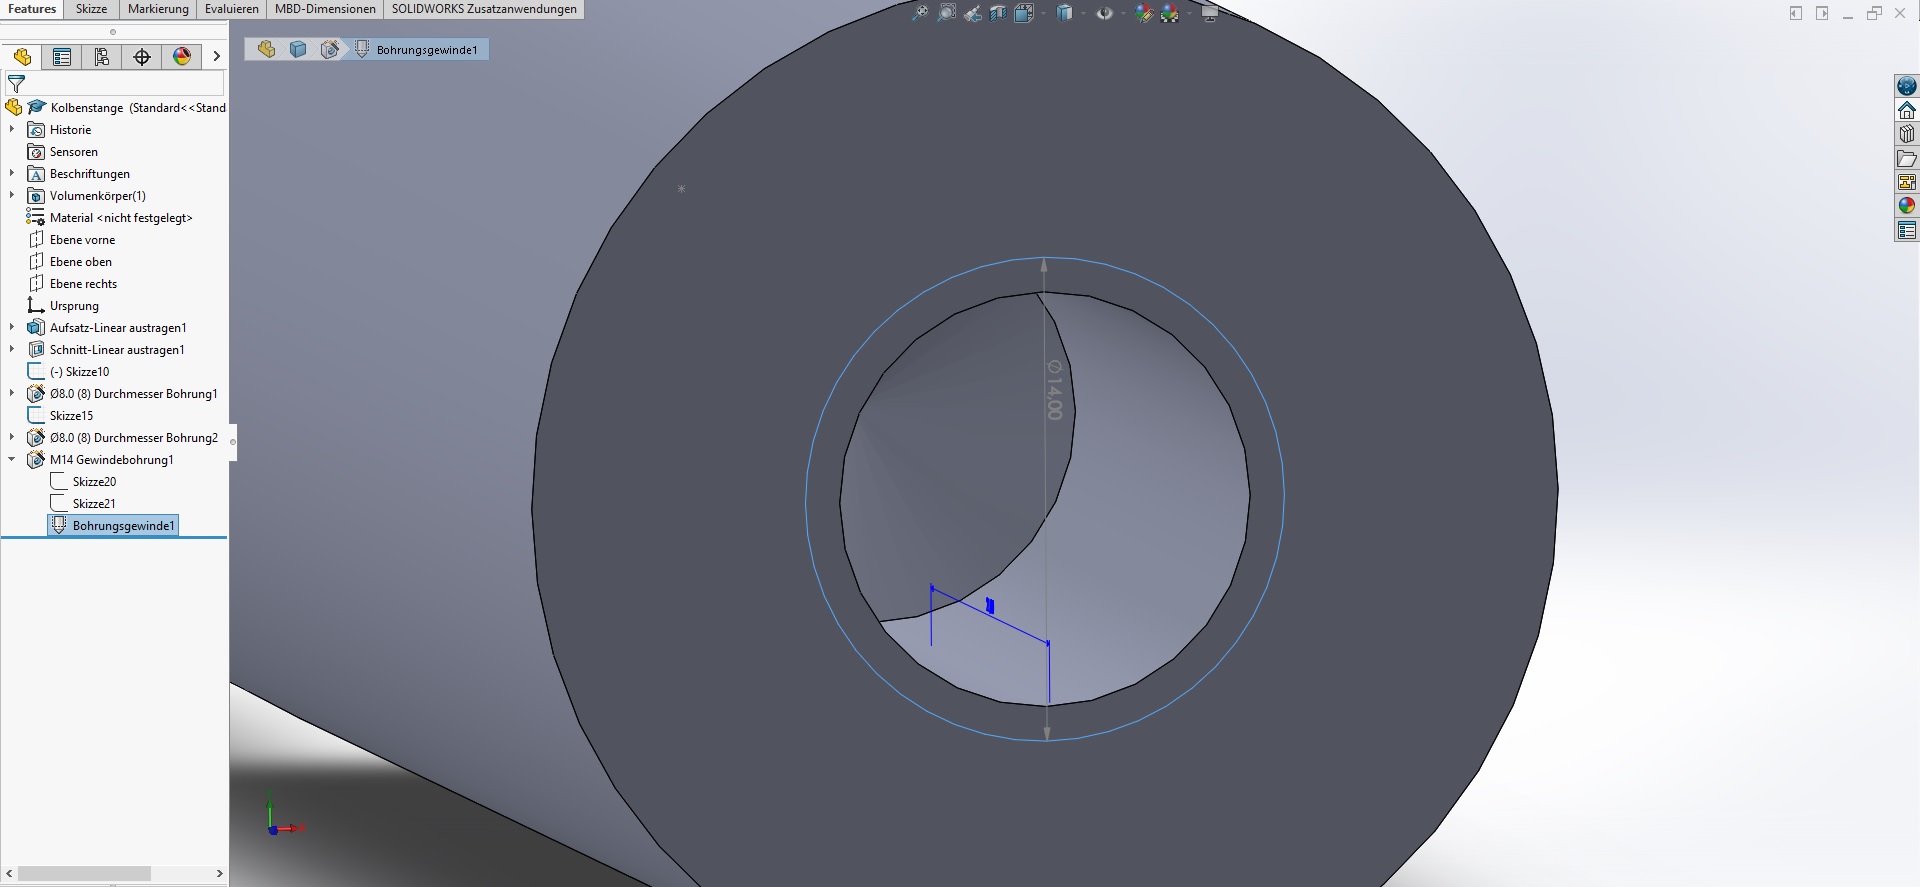Switch to Skizze tab
The image size is (1920, 887).
click(x=91, y=9)
